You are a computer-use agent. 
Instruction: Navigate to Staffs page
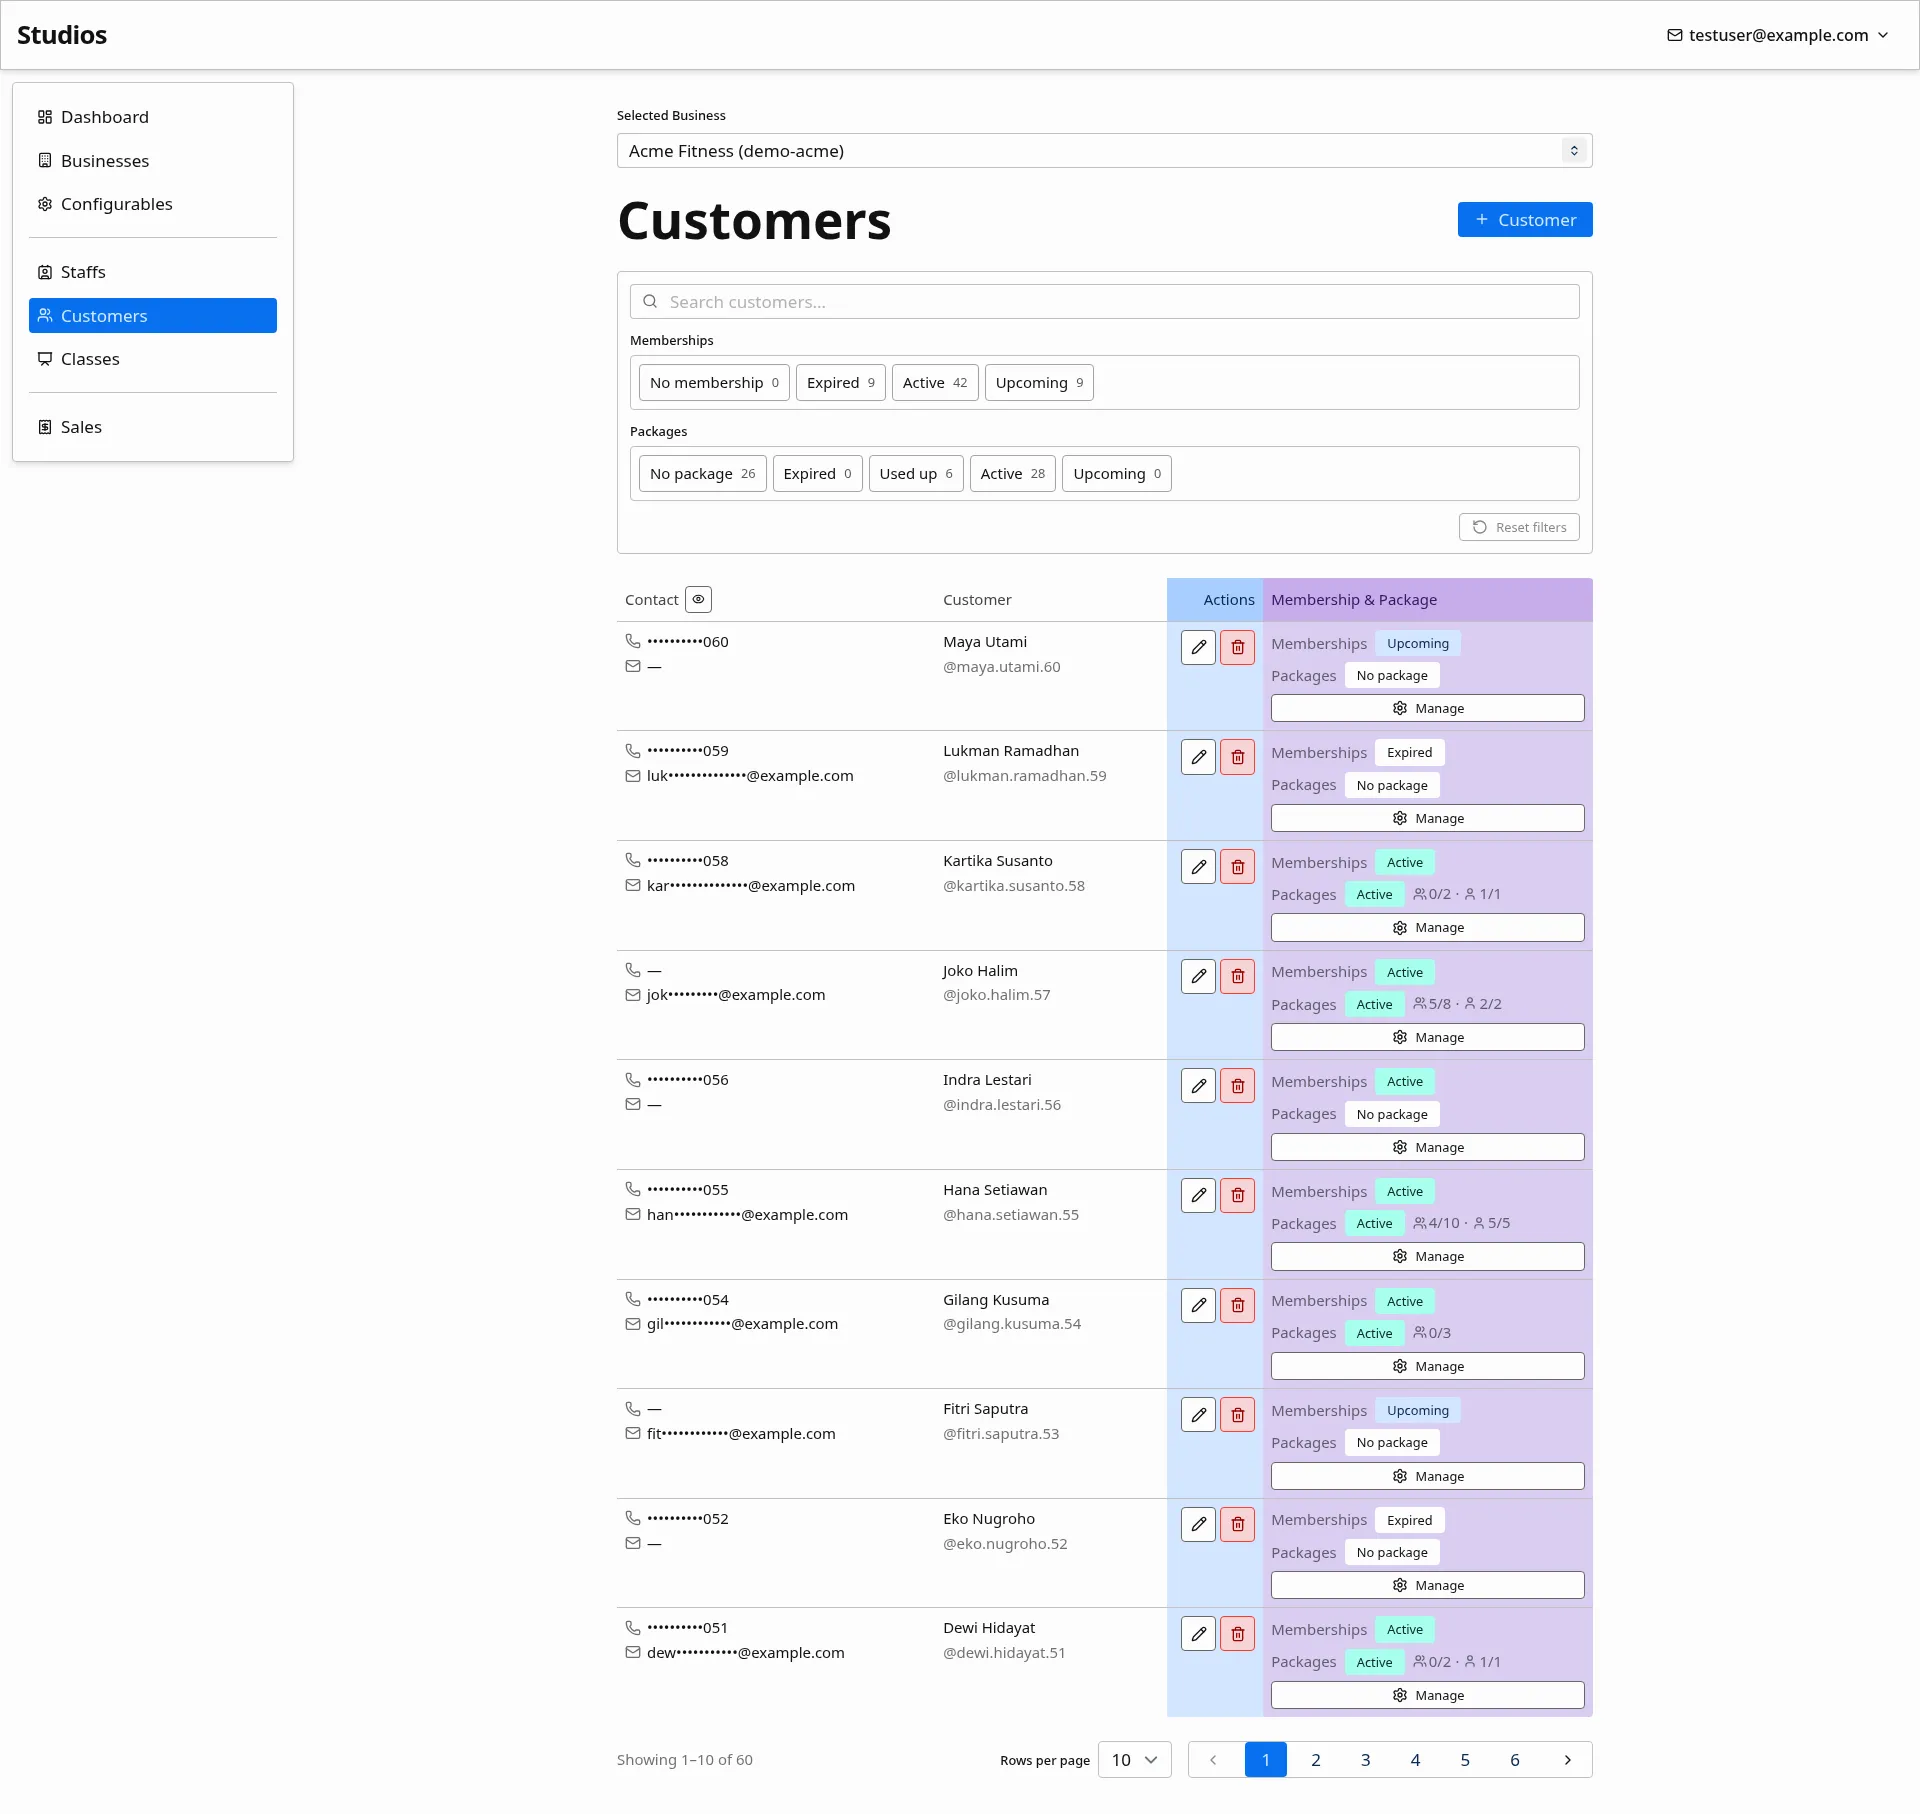pos(153,272)
